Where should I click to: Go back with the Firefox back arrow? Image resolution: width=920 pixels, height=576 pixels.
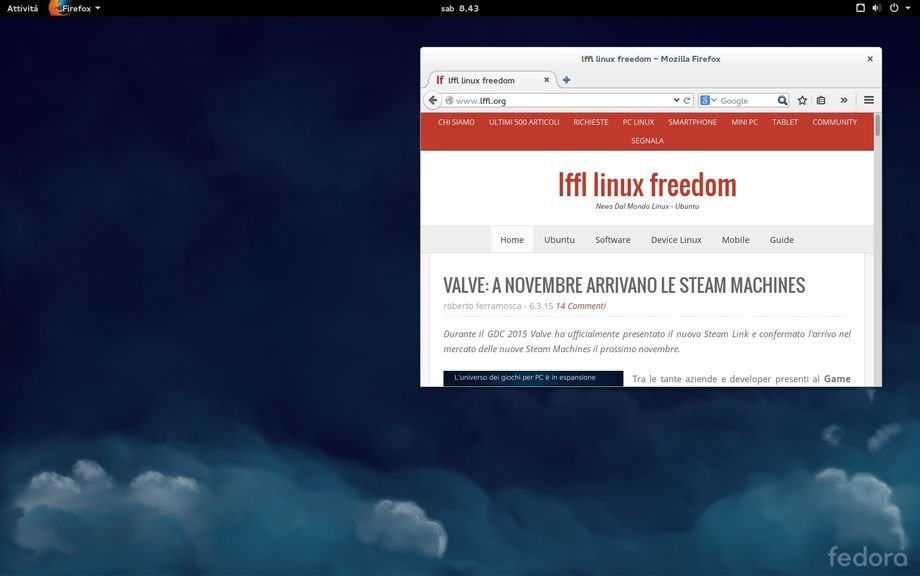[432, 100]
